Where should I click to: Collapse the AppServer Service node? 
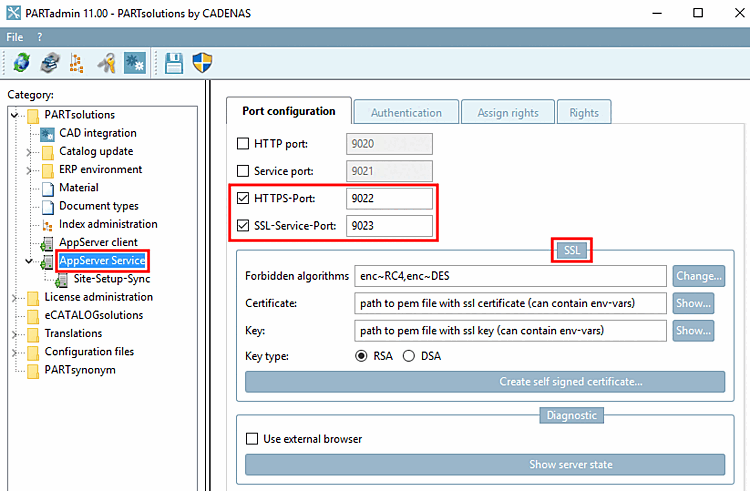[29, 261]
